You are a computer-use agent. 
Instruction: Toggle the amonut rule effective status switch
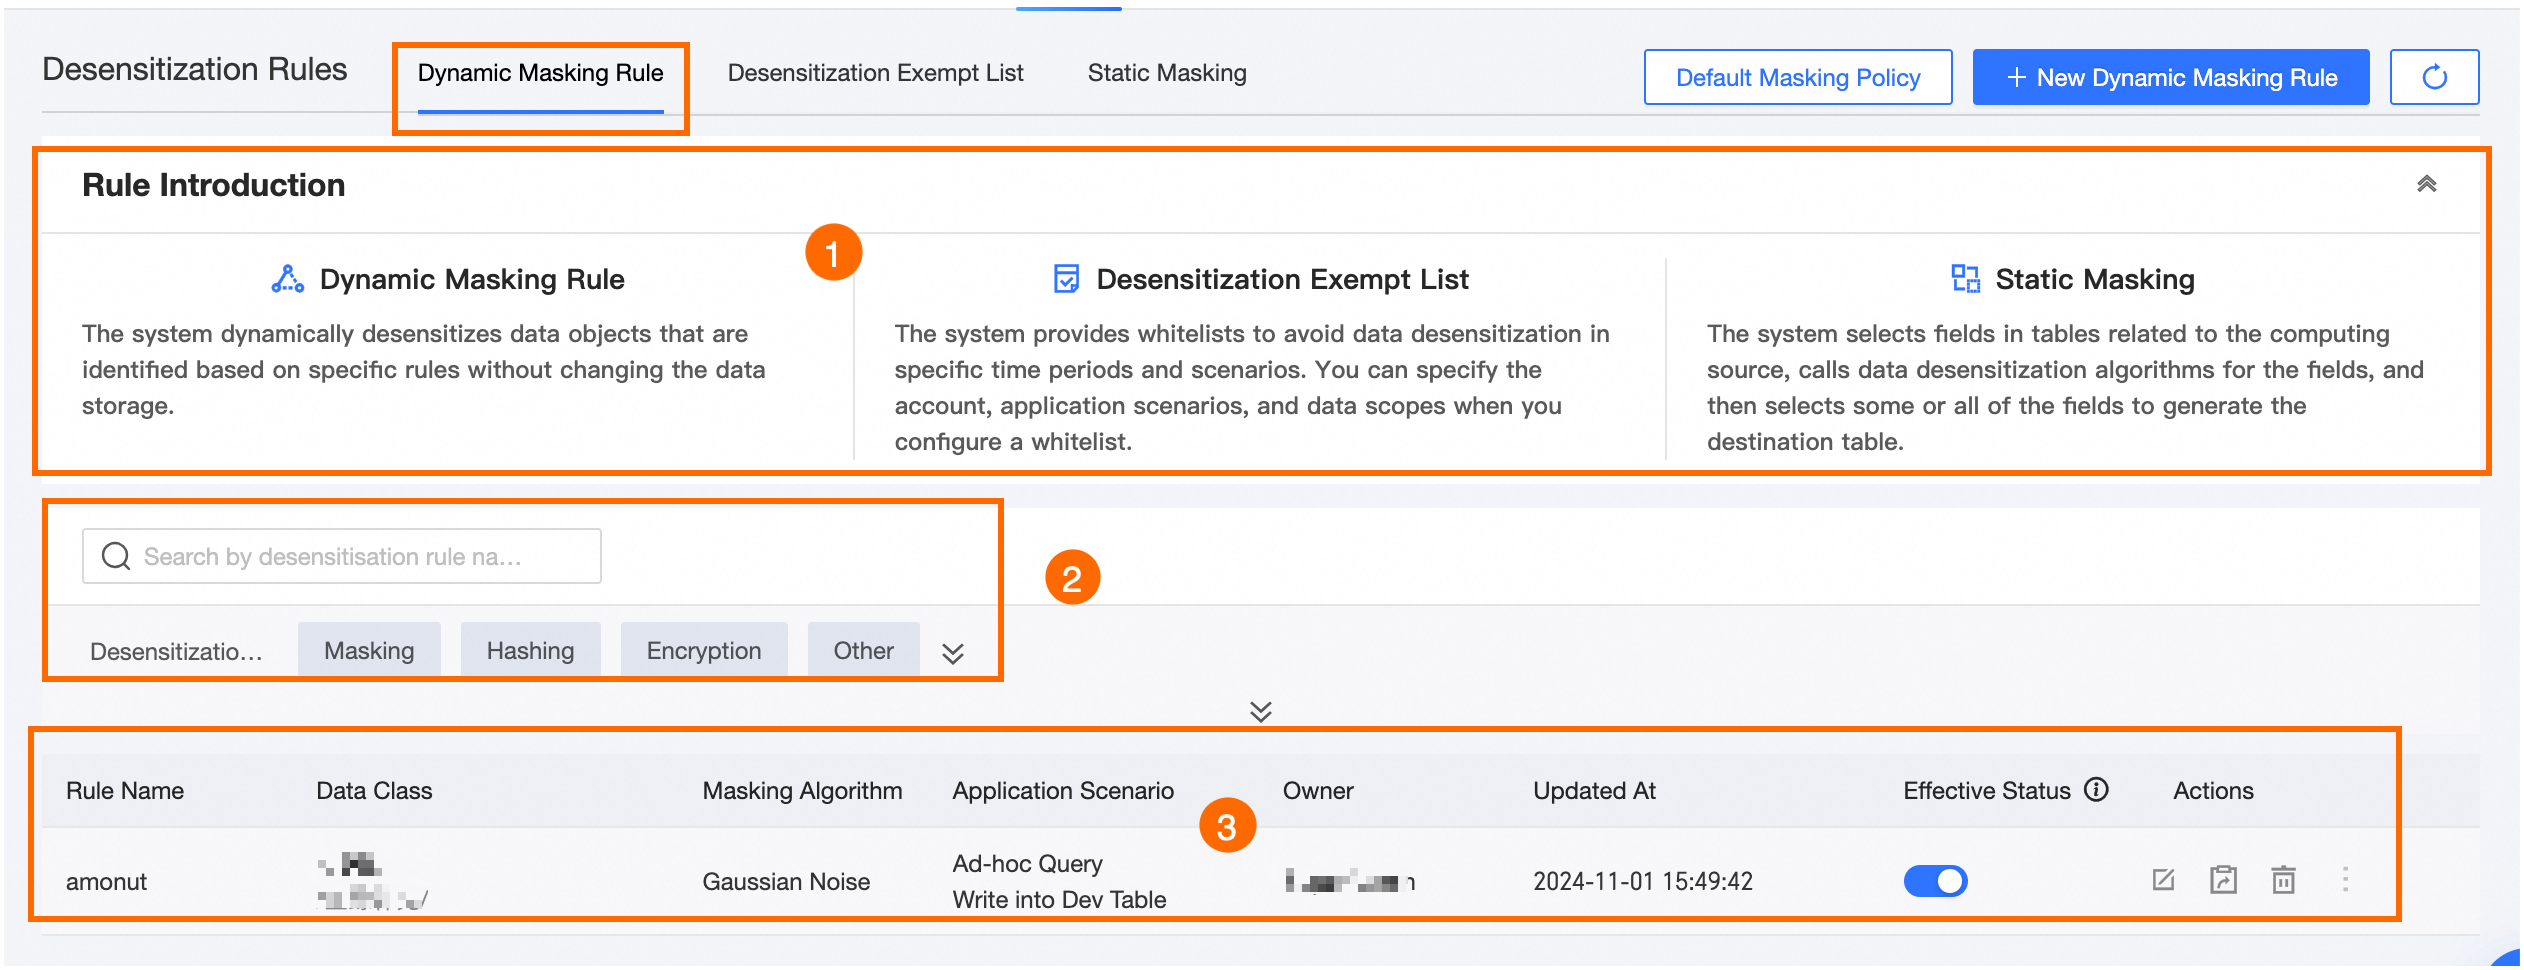(x=1935, y=881)
